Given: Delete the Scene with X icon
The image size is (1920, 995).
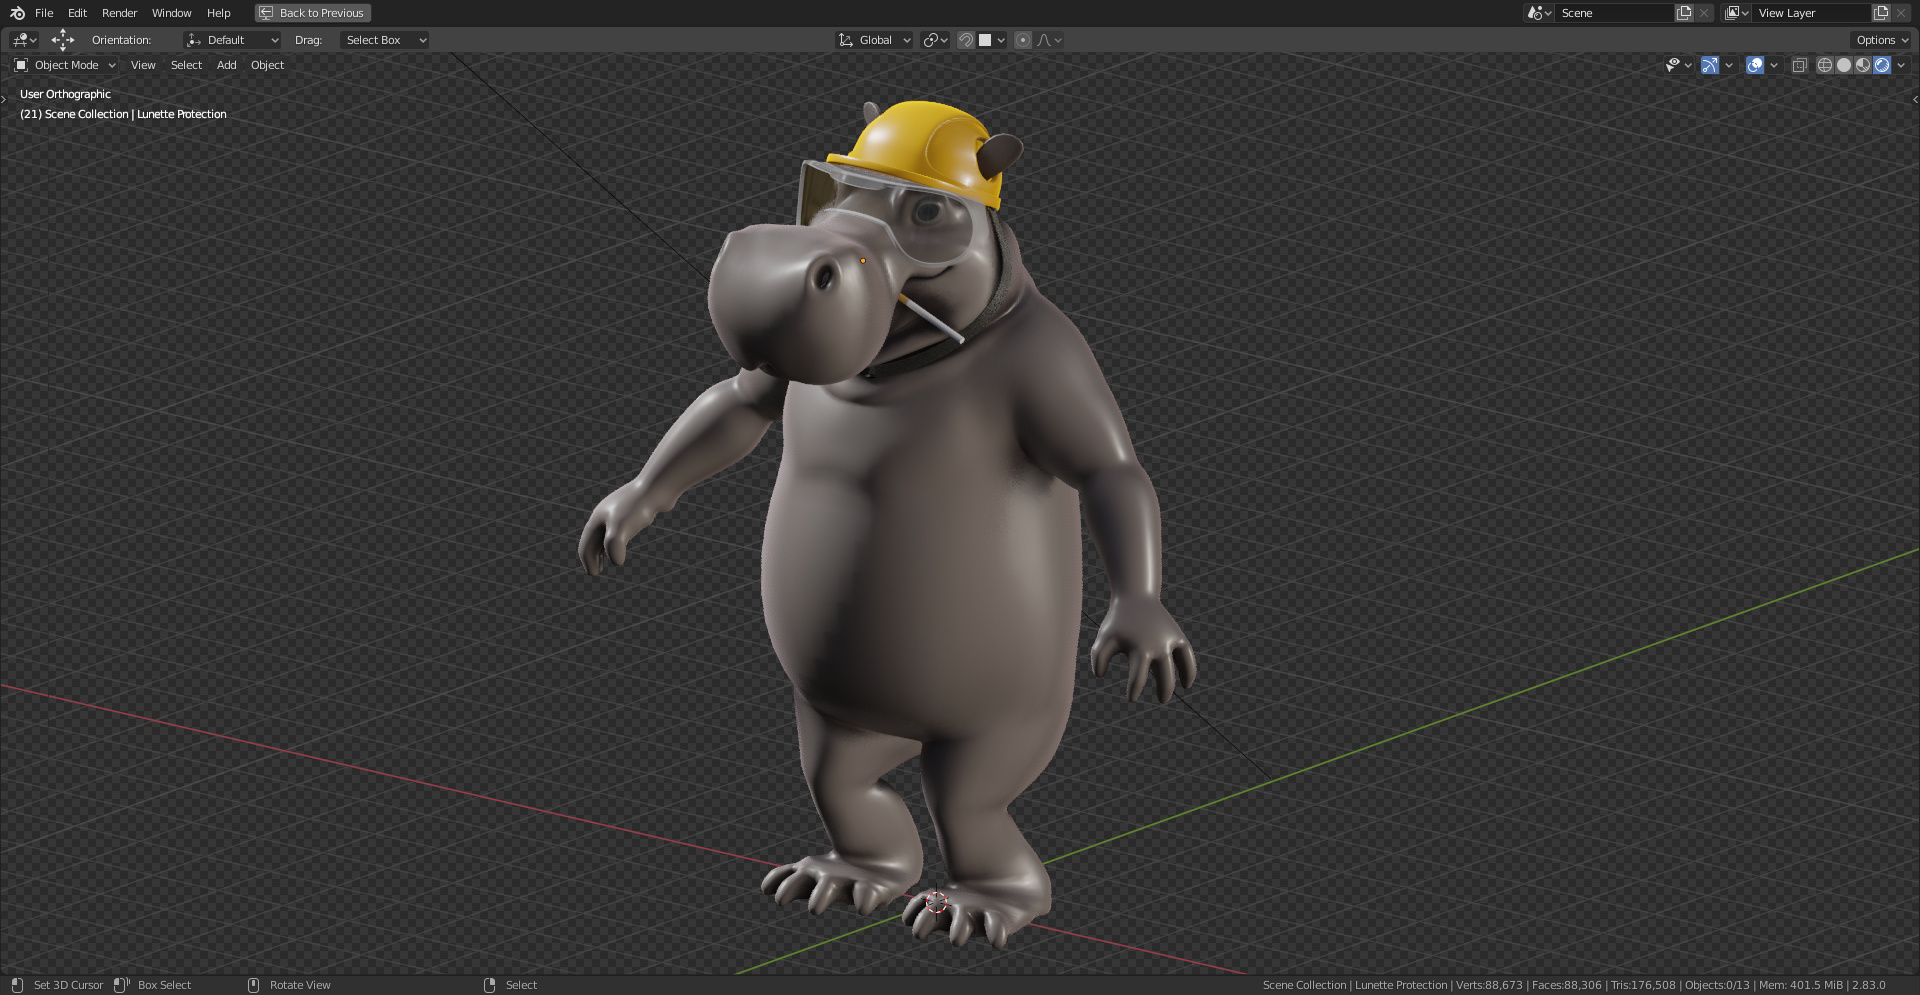Looking at the screenshot, I should 1704,13.
